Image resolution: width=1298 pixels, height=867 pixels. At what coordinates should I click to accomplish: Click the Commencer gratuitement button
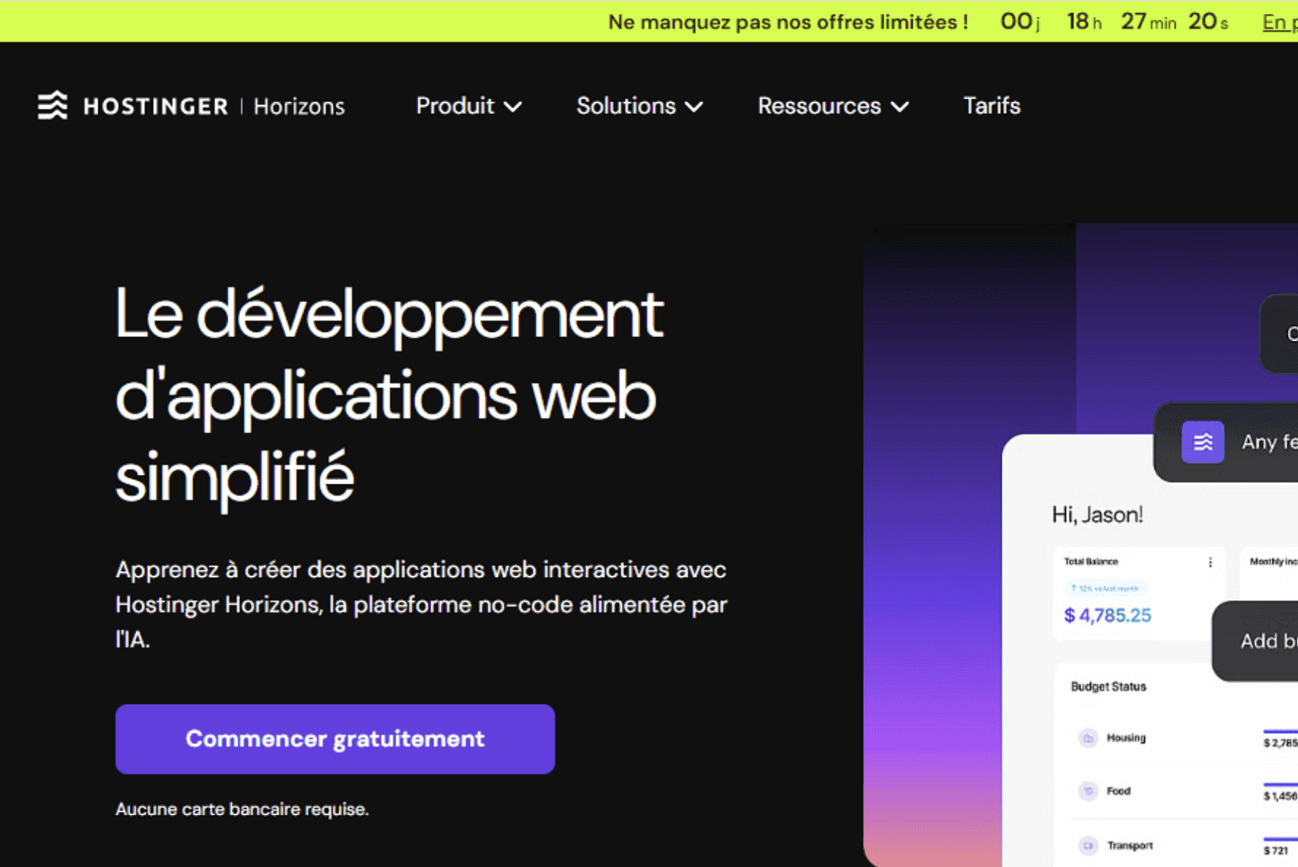click(335, 739)
